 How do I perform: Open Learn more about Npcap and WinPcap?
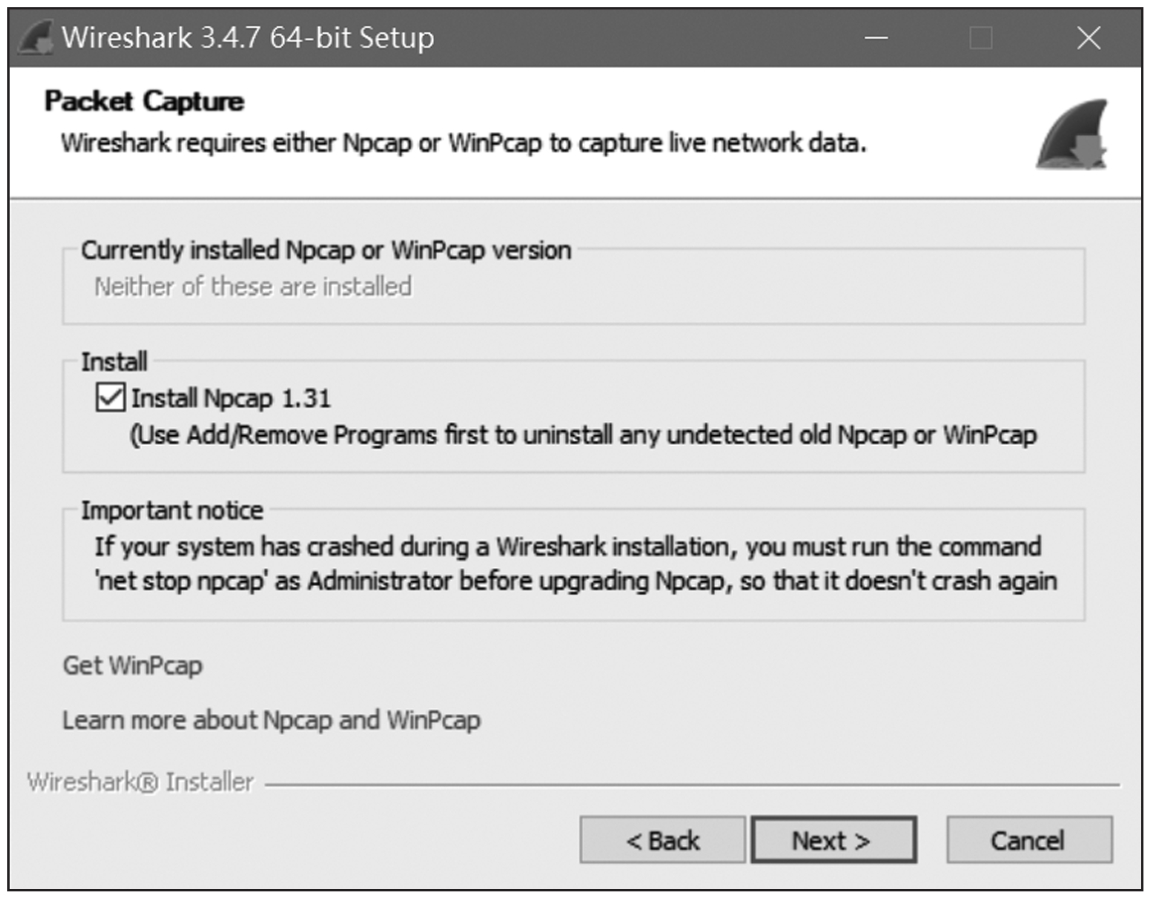[271, 720]
